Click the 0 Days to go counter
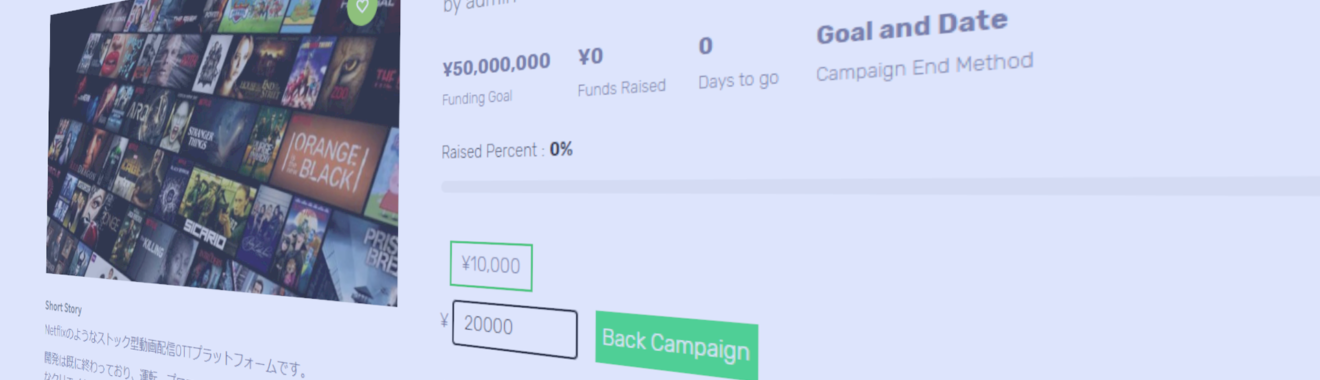This screenshot has width=1320, height=380. click(x=706, y=46)
